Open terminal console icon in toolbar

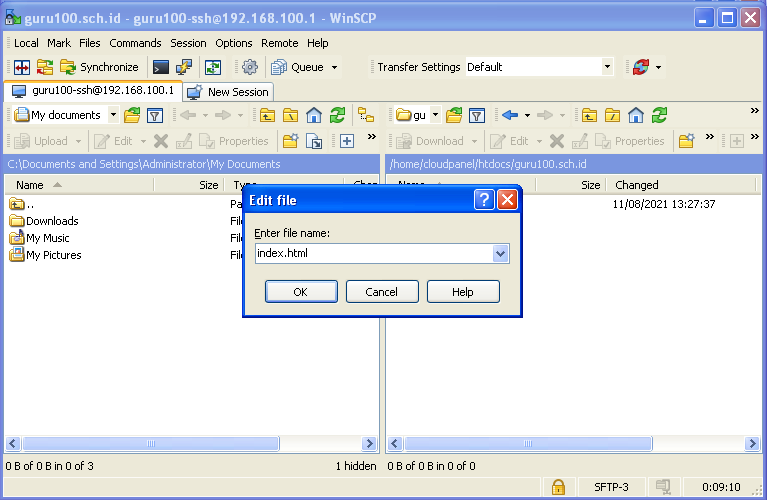(160, 67)
